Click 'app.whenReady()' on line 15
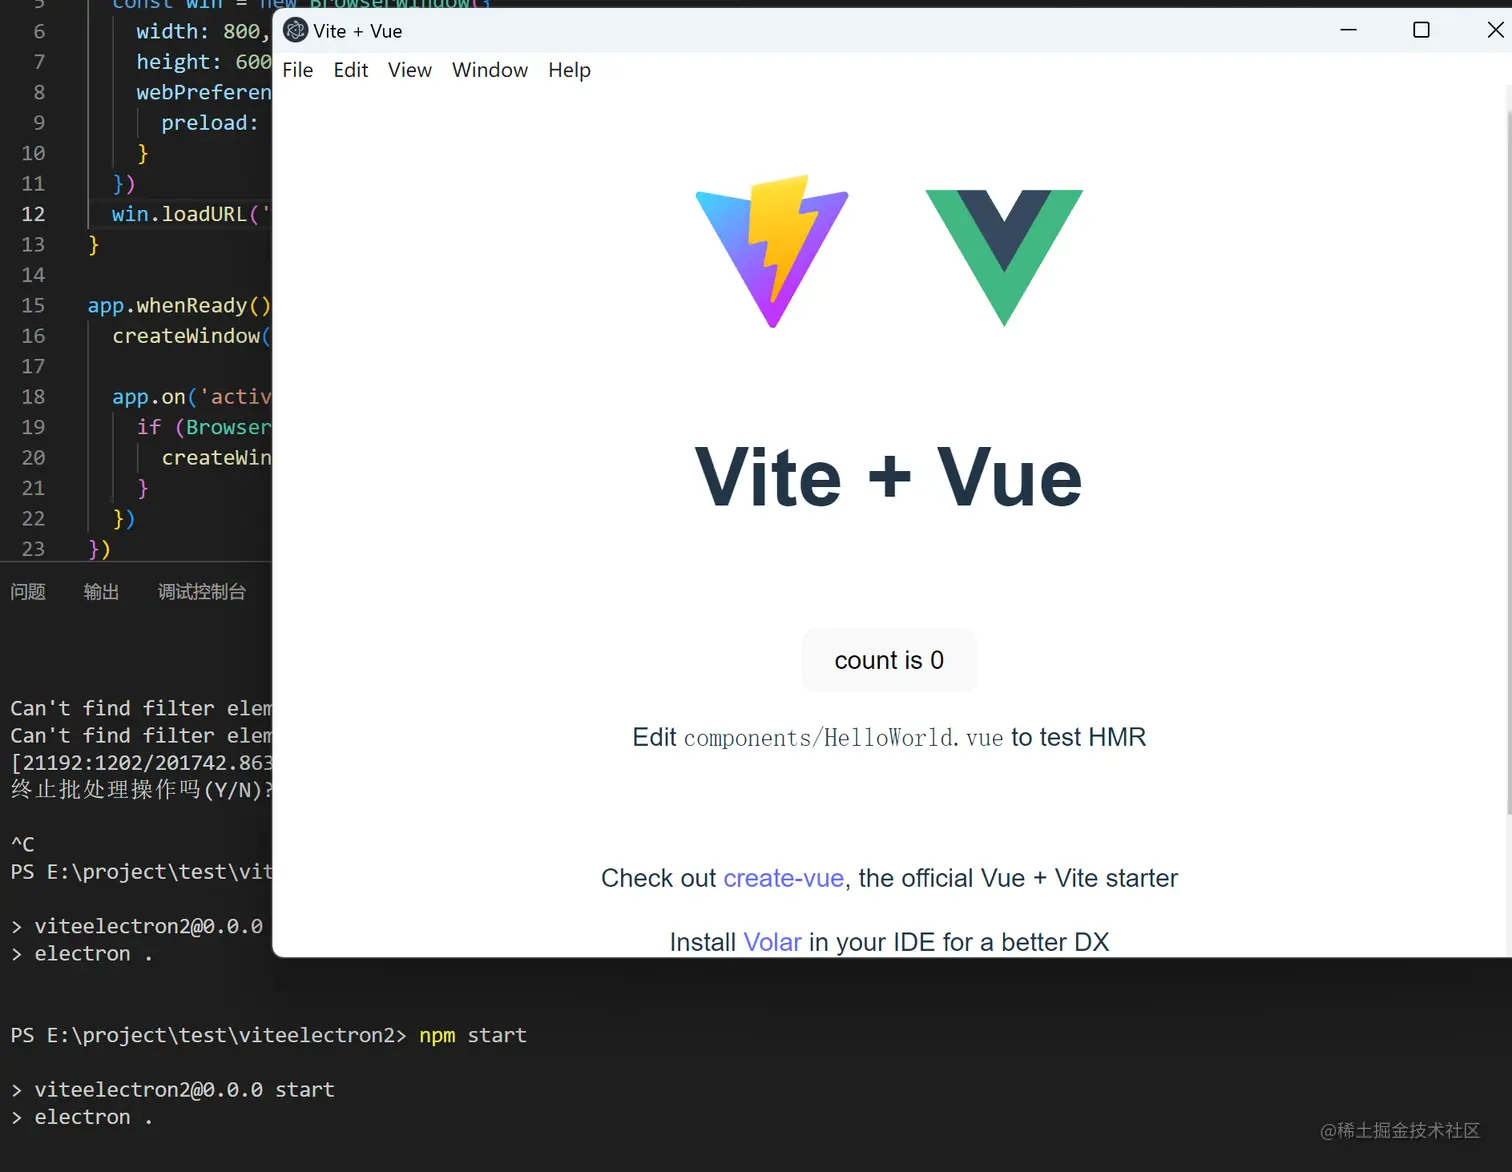The width and height of the screenshot is (1512, 1172). (179, 306)
